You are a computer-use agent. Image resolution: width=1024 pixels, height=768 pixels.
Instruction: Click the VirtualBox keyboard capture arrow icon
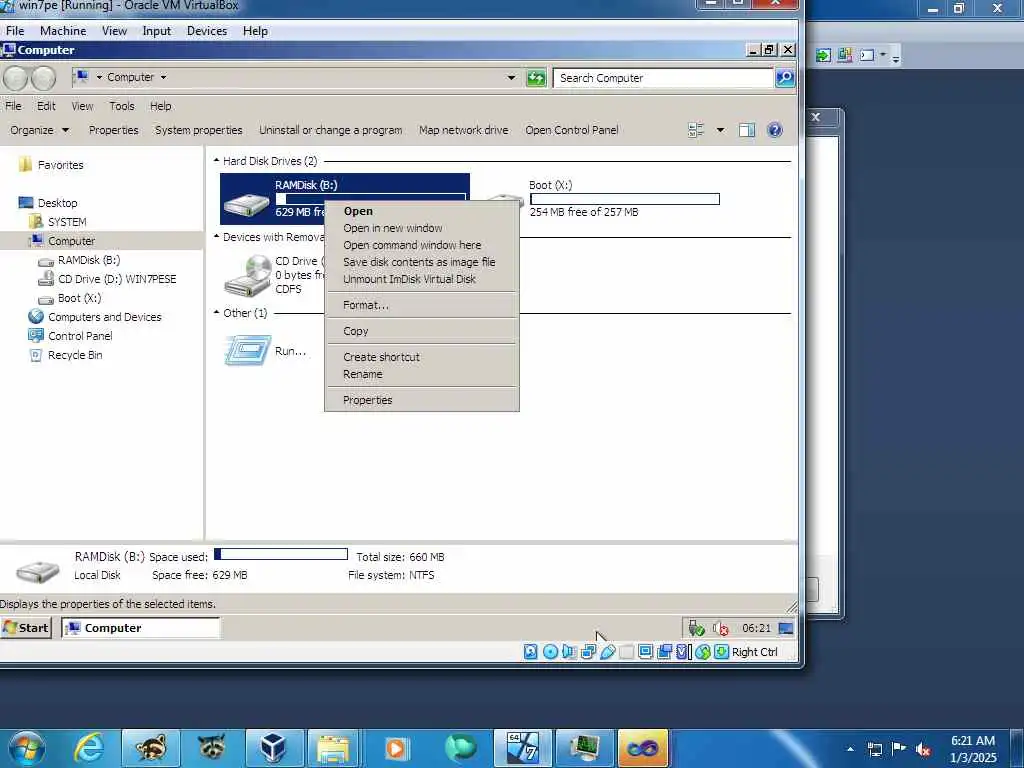point(722,652)
